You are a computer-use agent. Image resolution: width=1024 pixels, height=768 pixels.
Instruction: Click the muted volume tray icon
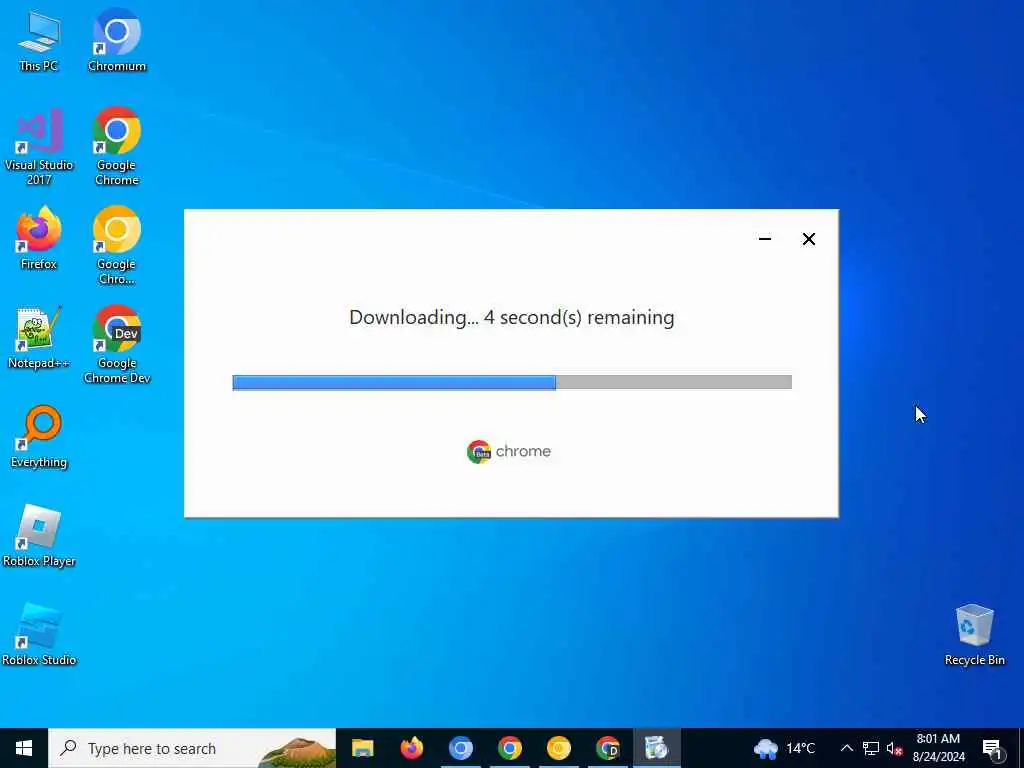[894, 748]
